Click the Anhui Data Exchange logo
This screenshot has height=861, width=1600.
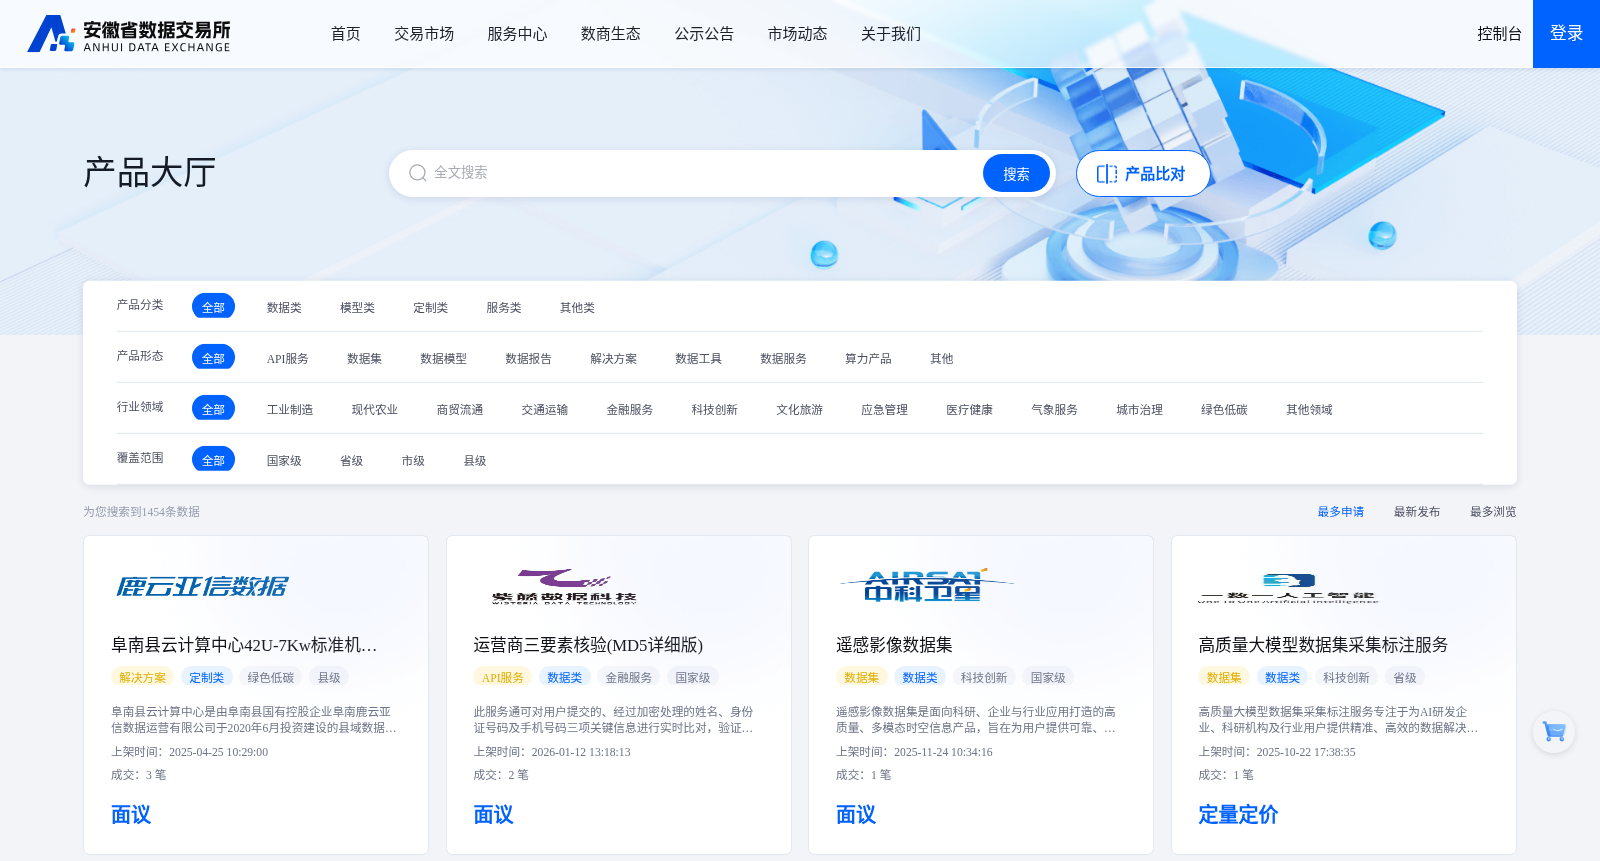[129, 34]
